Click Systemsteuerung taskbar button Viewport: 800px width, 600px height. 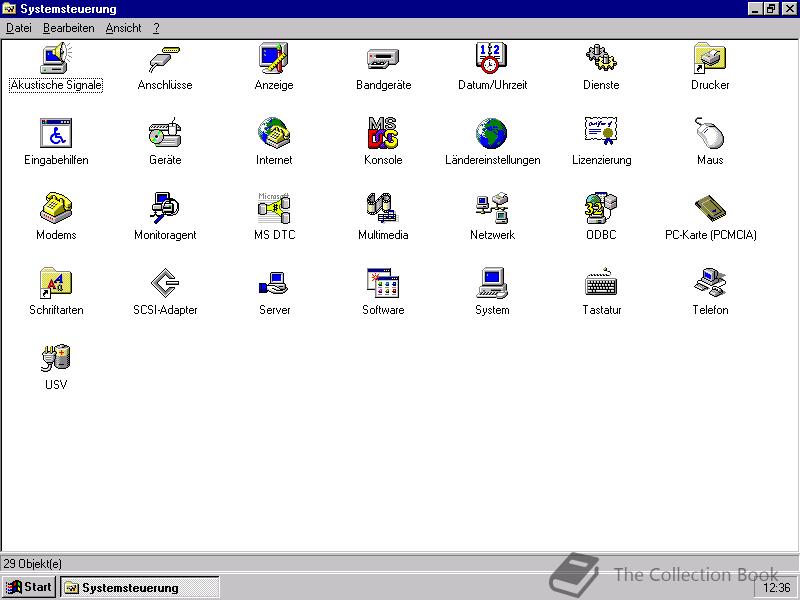[x=140, y=587]
